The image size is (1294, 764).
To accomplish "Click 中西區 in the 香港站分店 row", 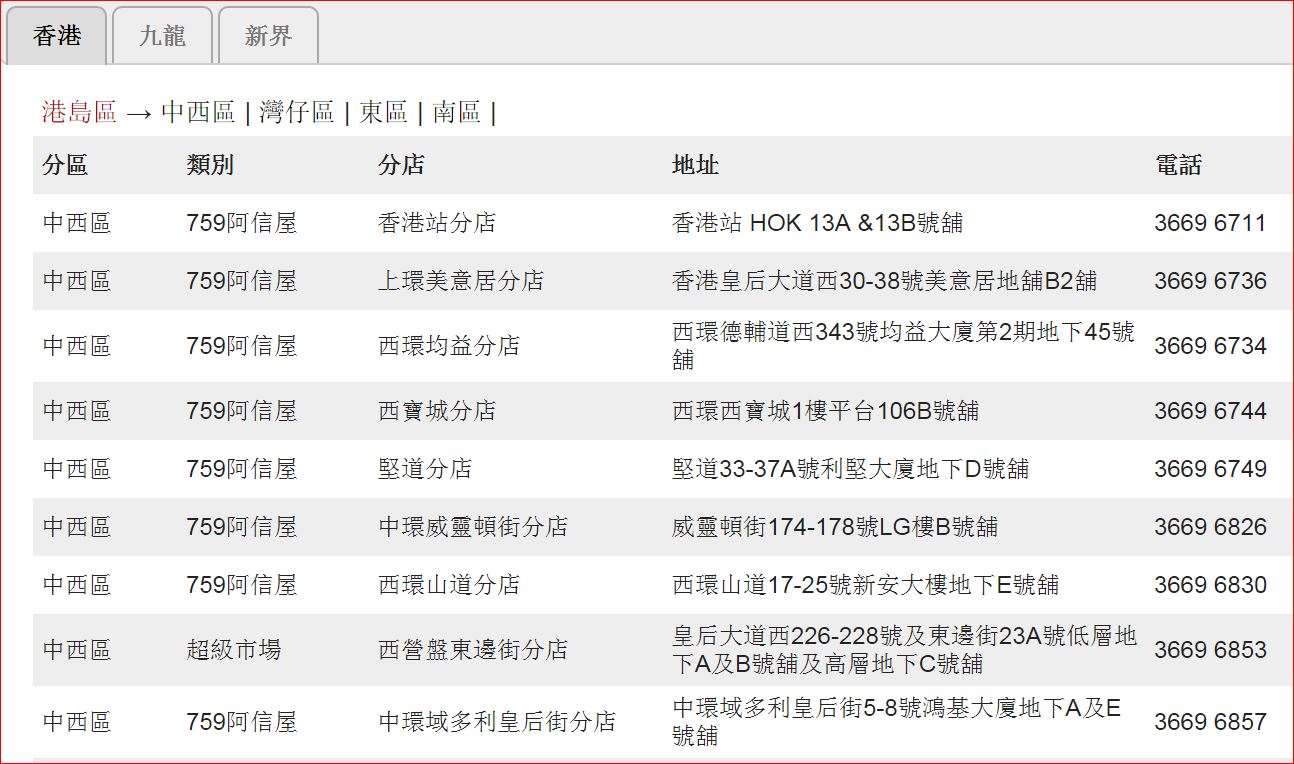I will click(x=77, y=223).
